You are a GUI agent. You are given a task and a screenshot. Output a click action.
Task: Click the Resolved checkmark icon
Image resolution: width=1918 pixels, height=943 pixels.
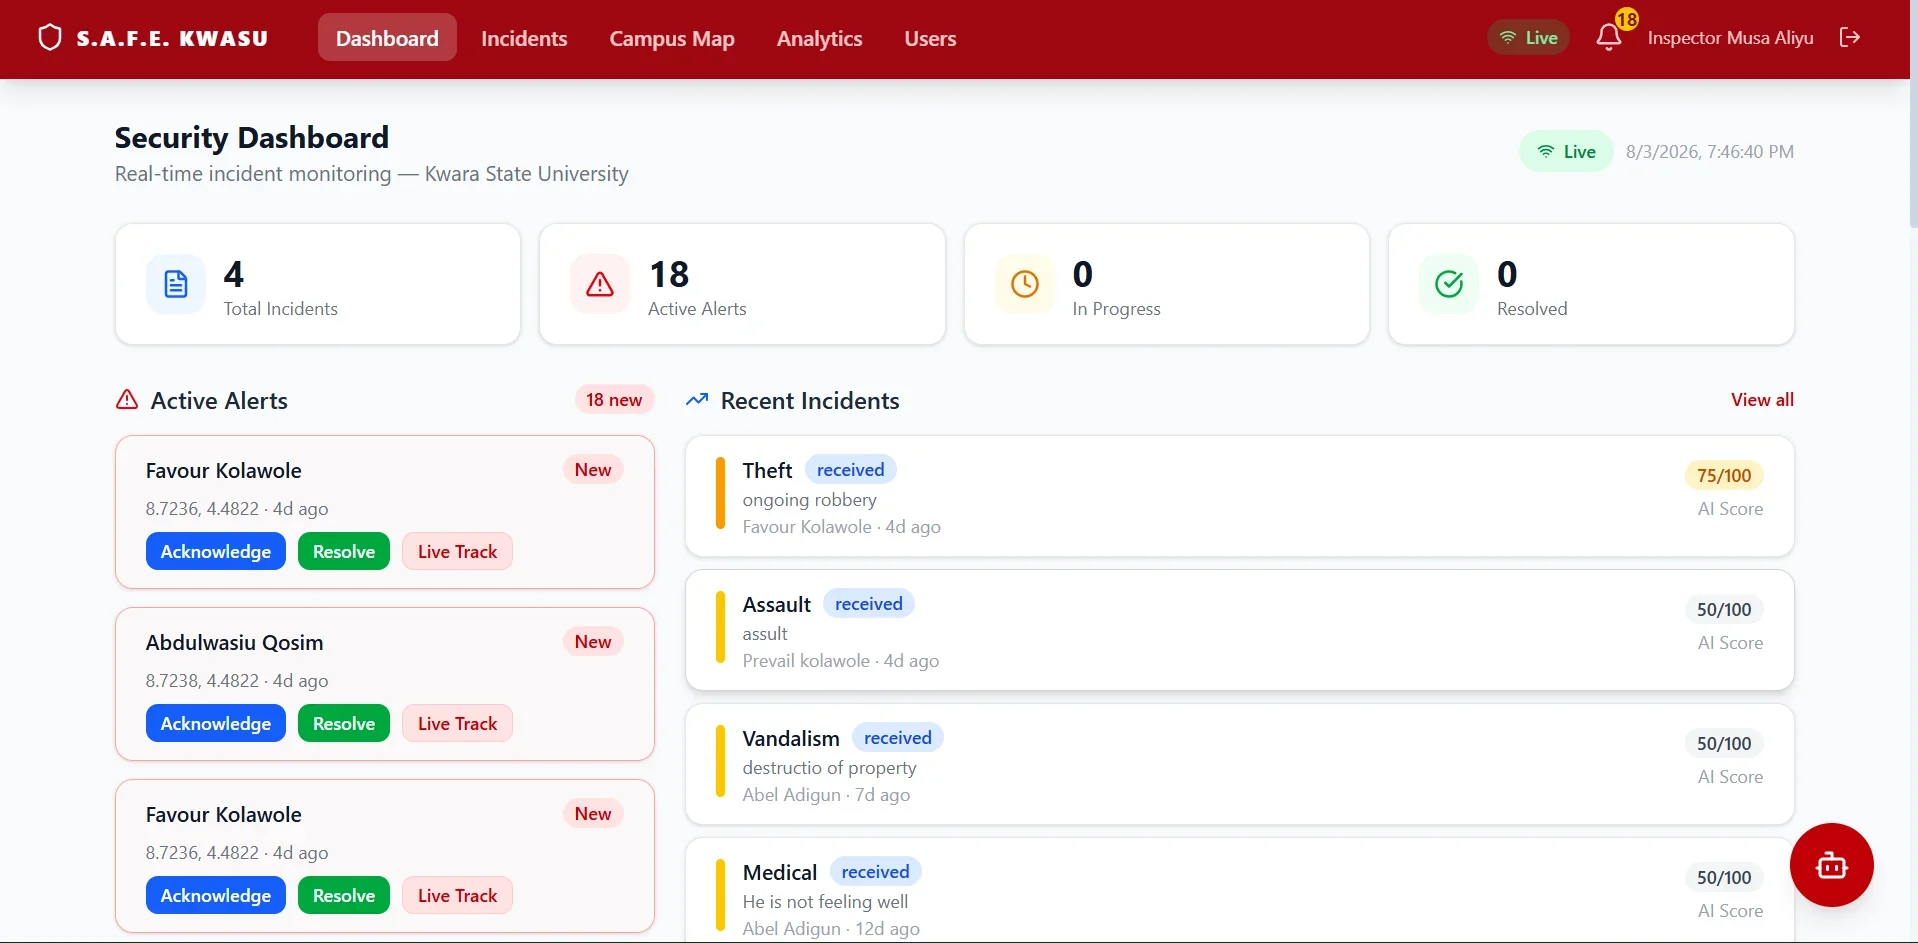pos(1449,284)
